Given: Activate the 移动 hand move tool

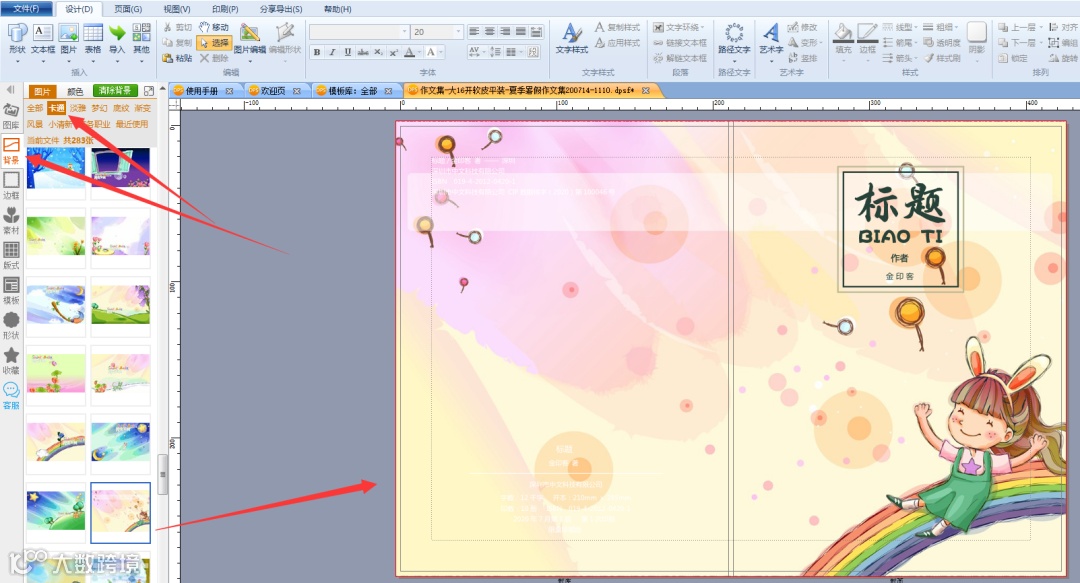Looking at the screenshot, I should coord(214,27).
